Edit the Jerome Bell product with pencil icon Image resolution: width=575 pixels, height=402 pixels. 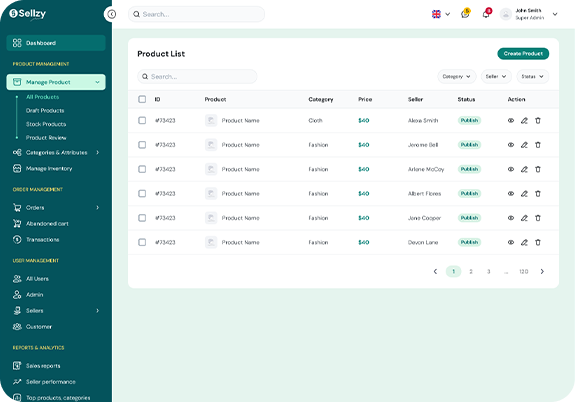(524, 145)
